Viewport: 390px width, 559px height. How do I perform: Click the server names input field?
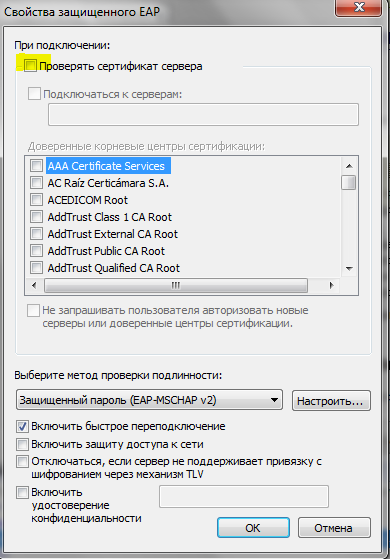[203, 114]
